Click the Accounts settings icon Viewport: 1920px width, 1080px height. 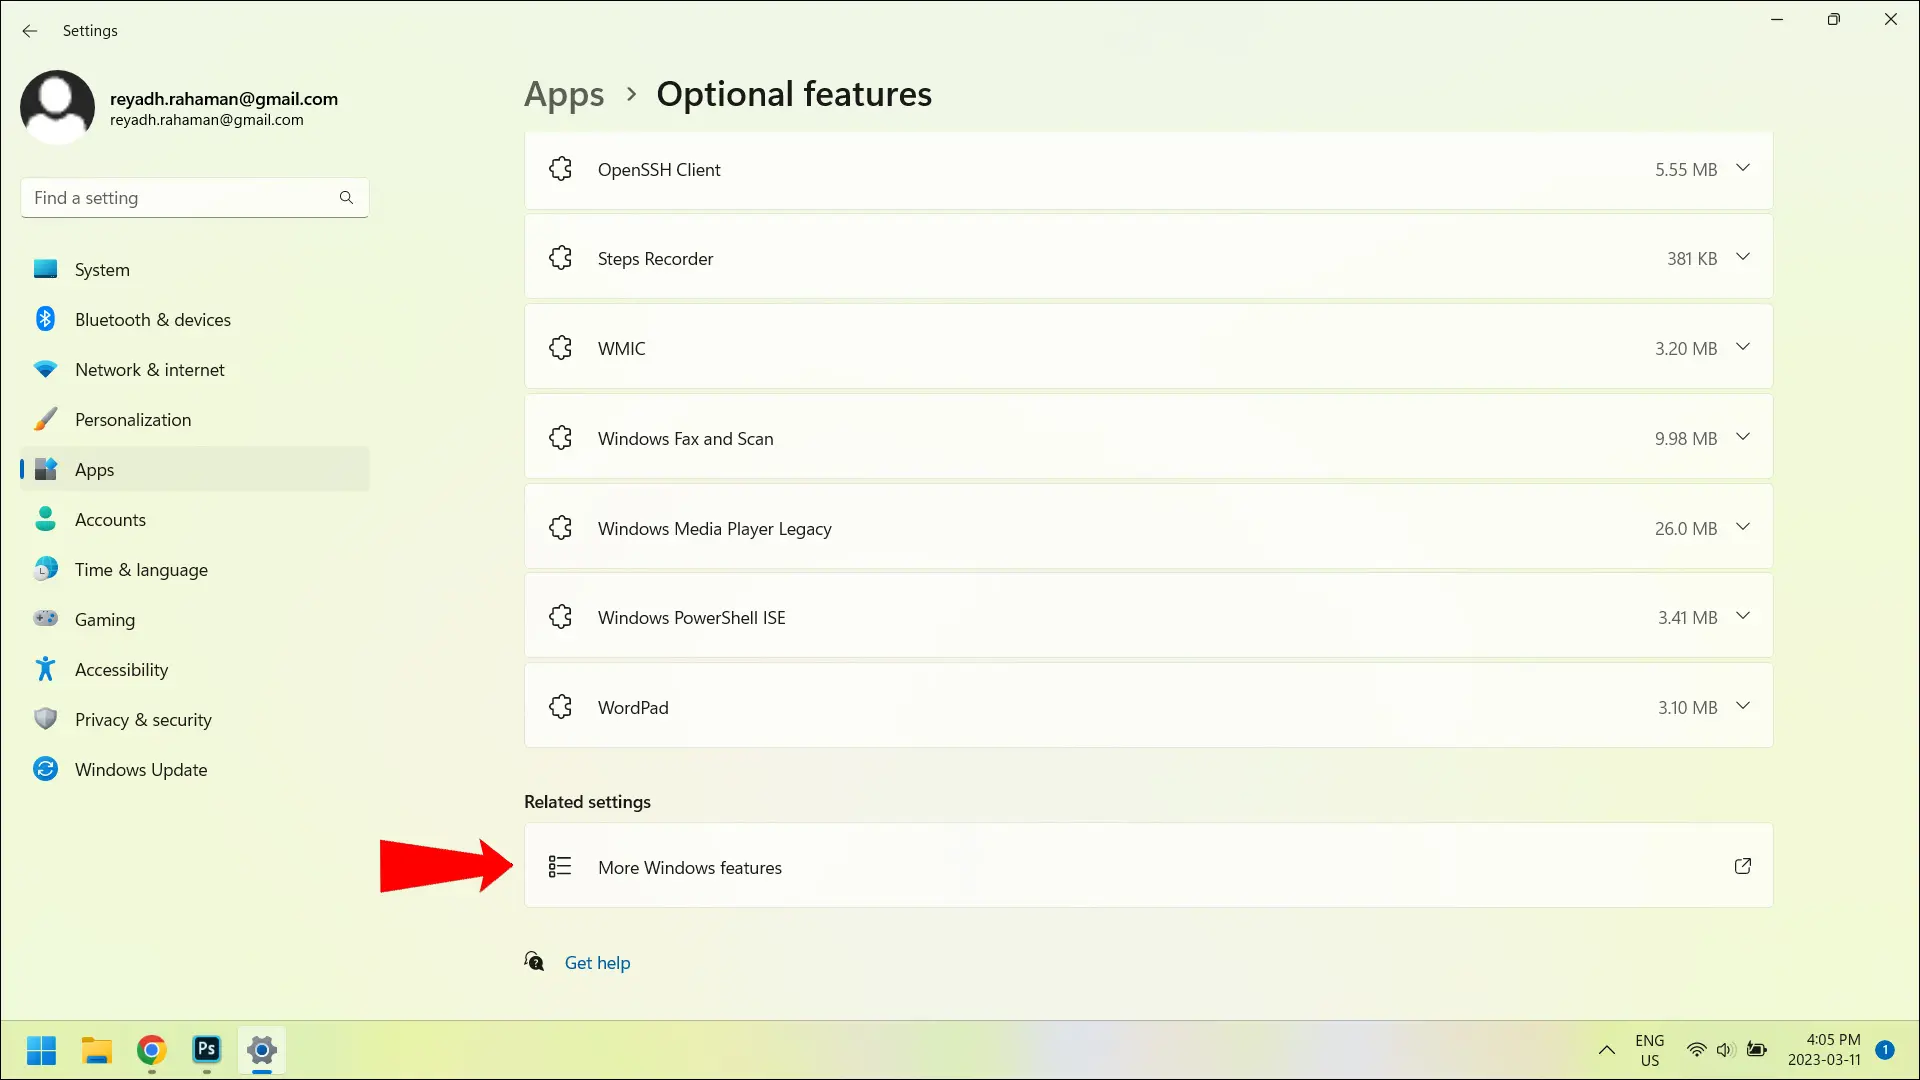click(x=45, y=520)
